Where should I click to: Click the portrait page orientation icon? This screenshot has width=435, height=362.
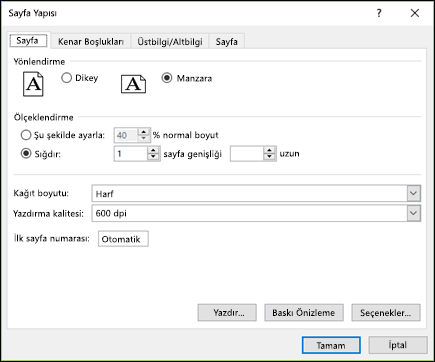click(x=33, y=84)
